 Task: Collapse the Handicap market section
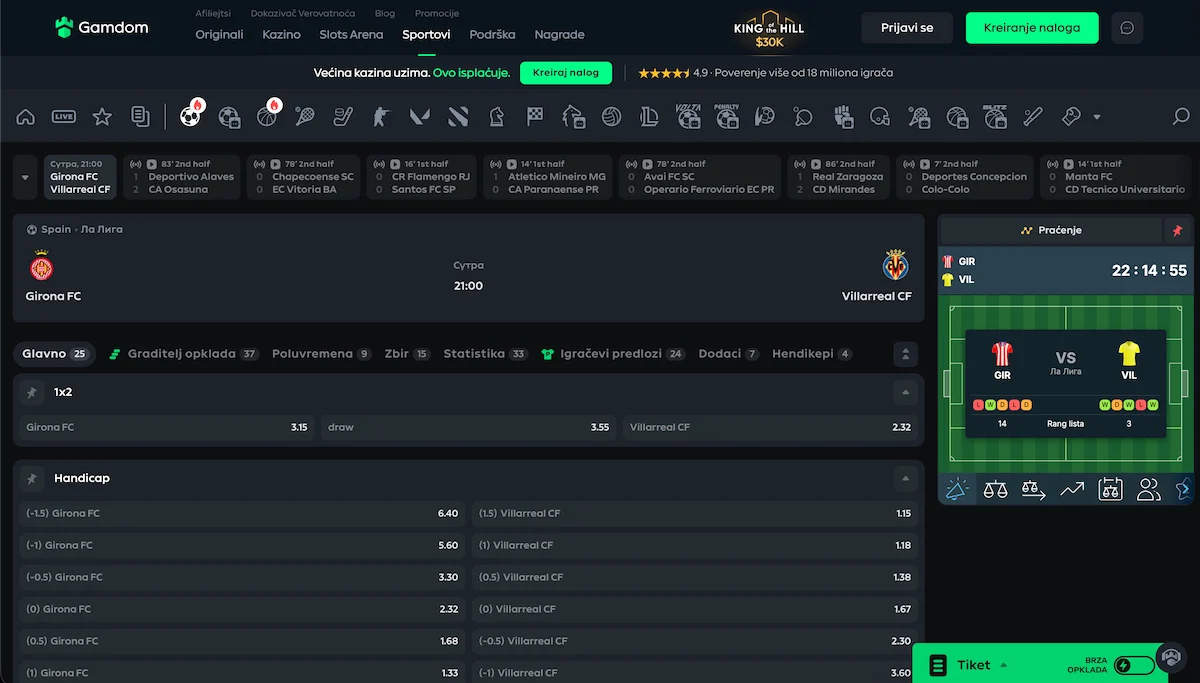pyautogui.click(x=906, y=478)
